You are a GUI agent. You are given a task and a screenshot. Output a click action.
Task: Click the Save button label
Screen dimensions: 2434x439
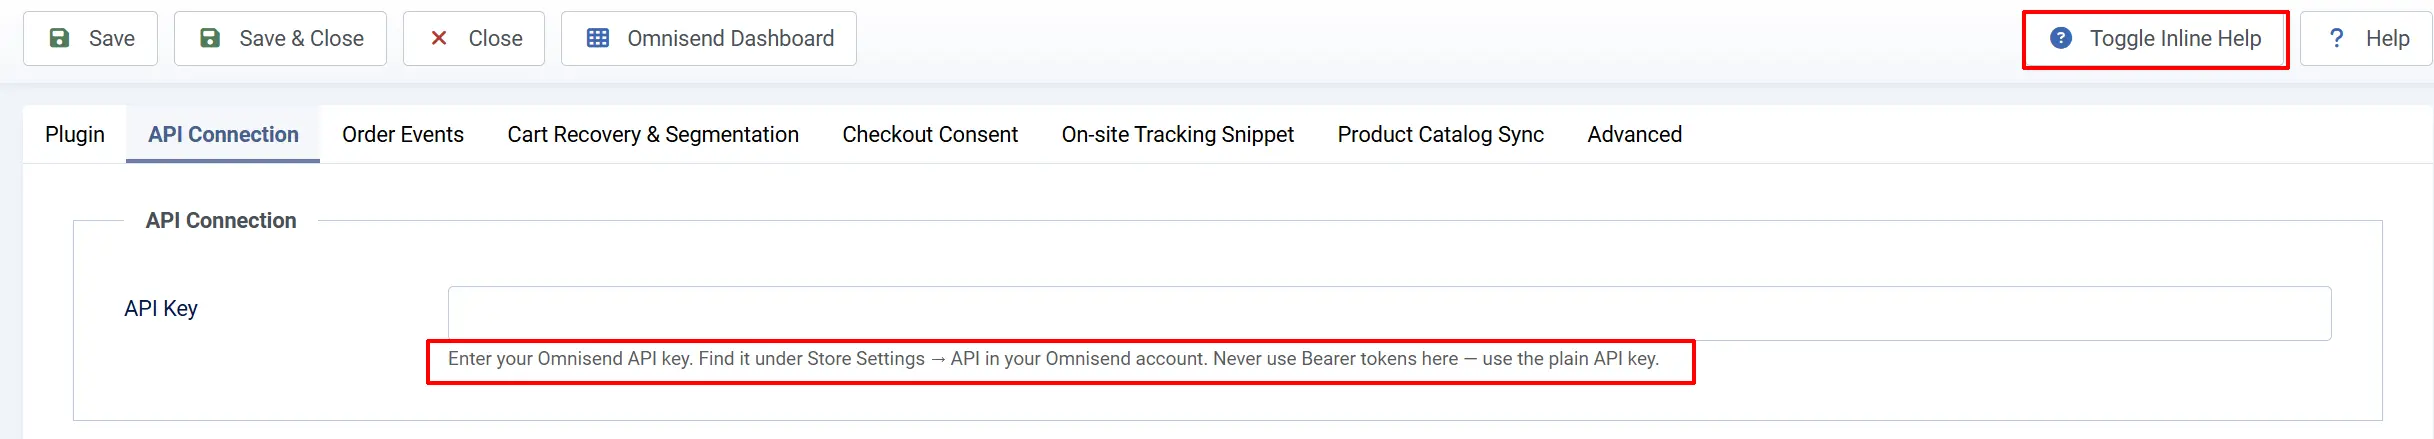112,38
